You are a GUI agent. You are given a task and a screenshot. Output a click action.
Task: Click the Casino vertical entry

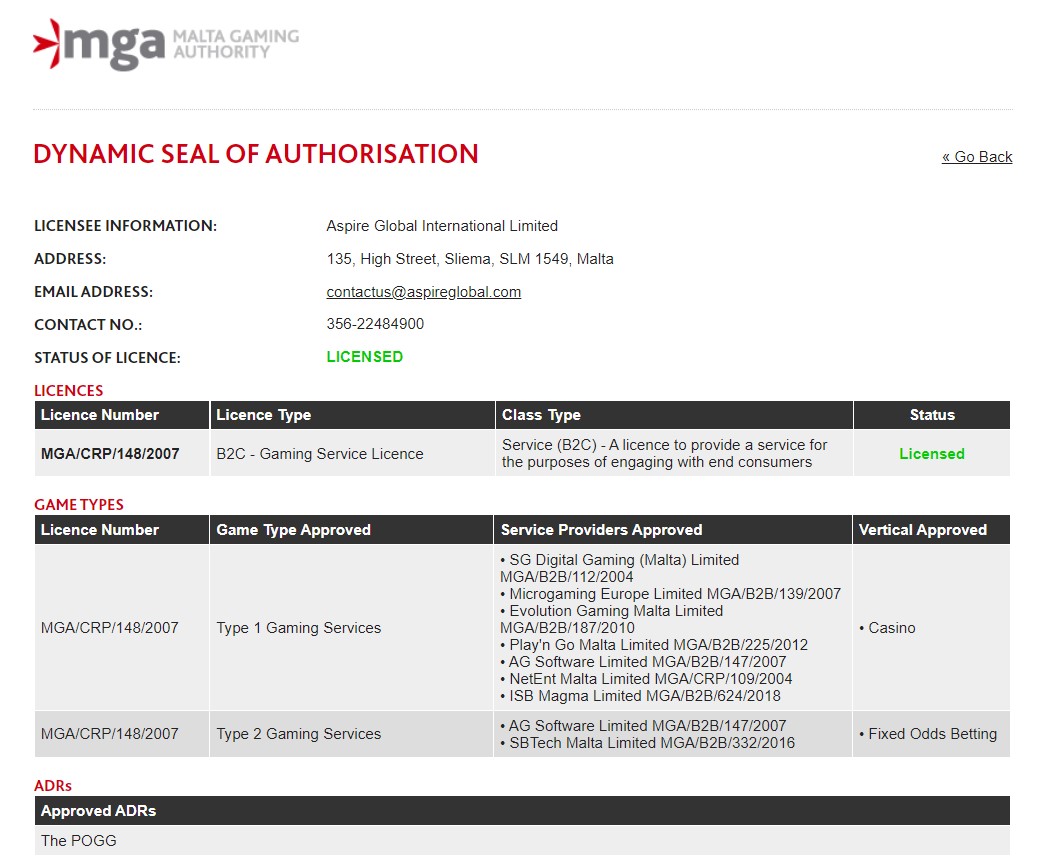(888, 628)
